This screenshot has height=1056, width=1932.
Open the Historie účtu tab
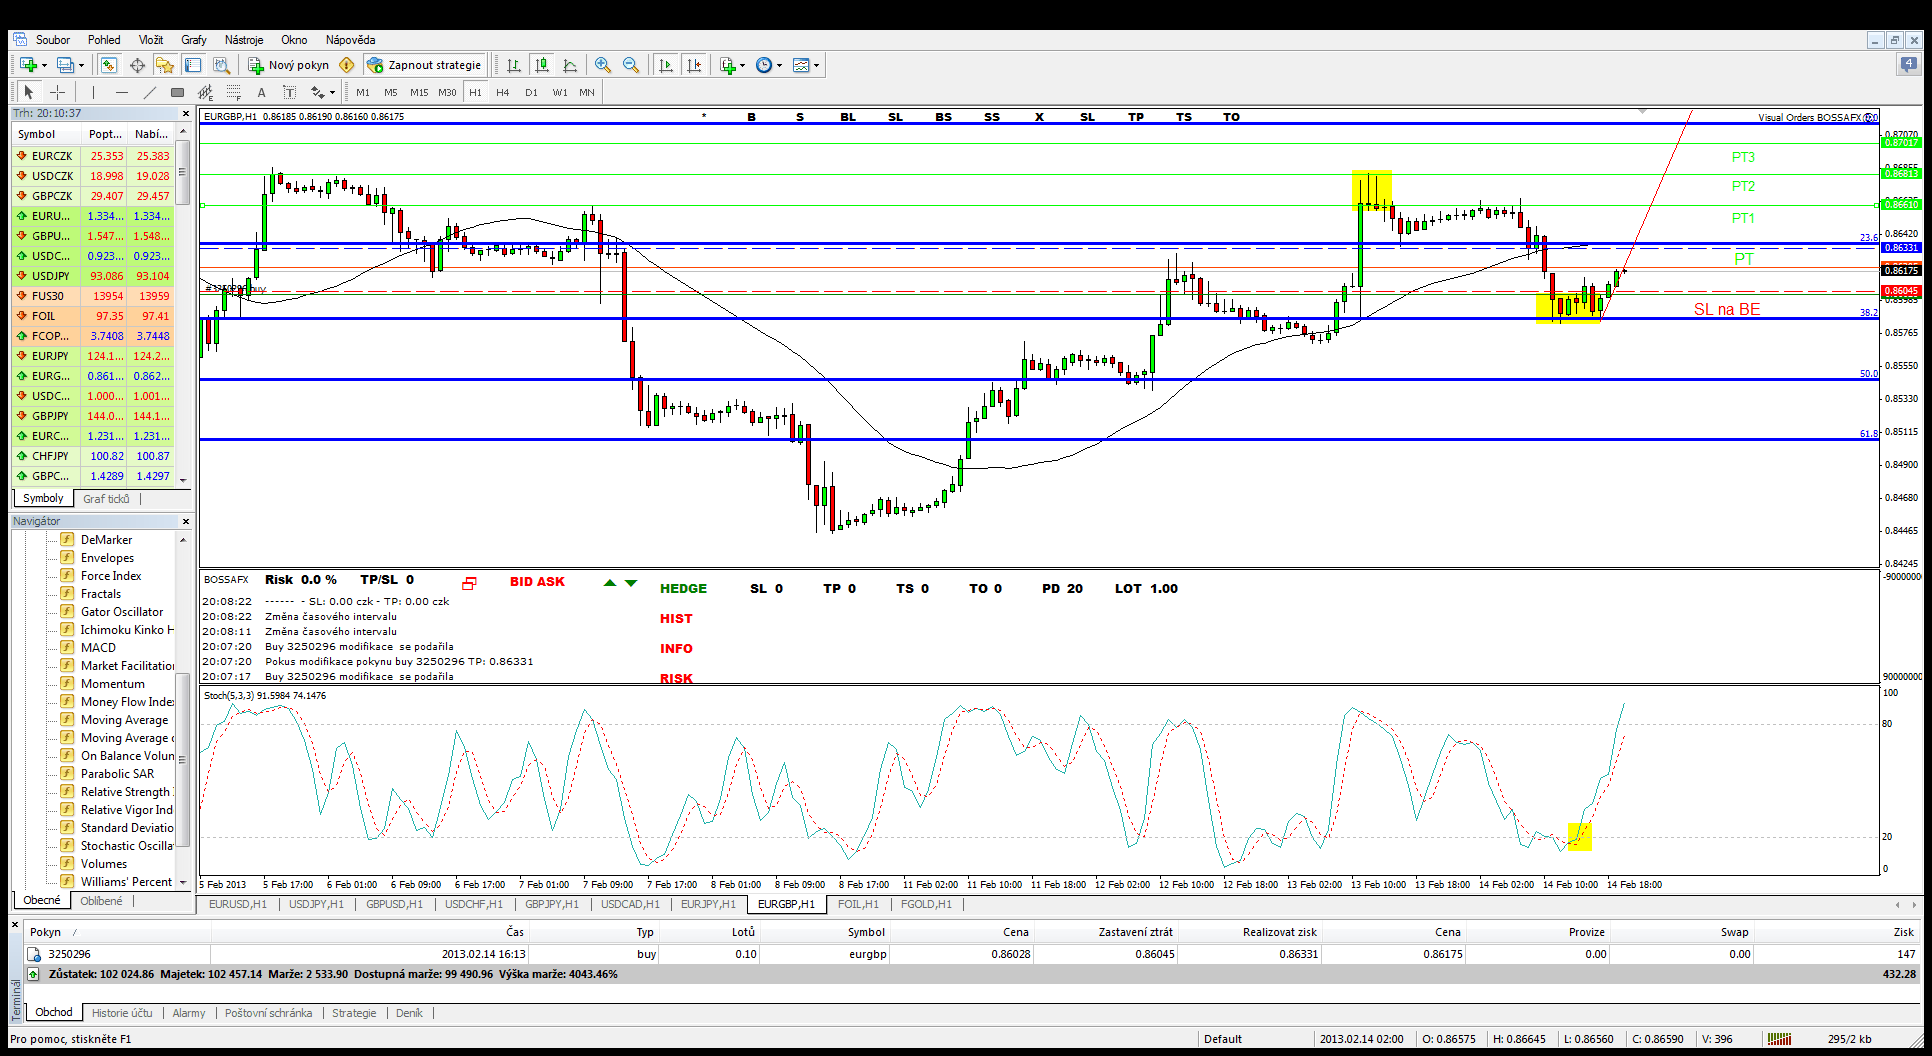tap(122, 1012)
